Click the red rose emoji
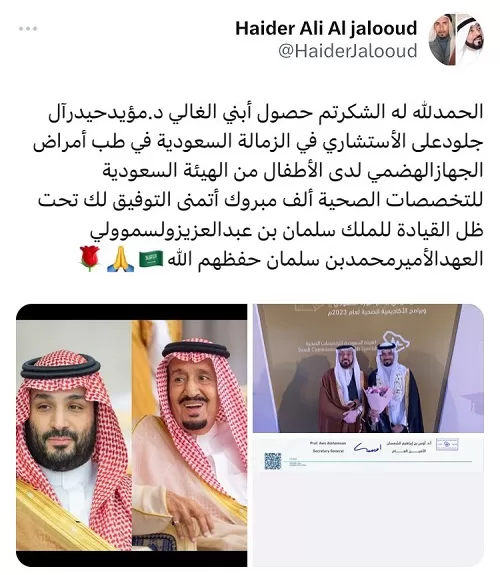This screenshot has width=500, height=575. (90, 259)
